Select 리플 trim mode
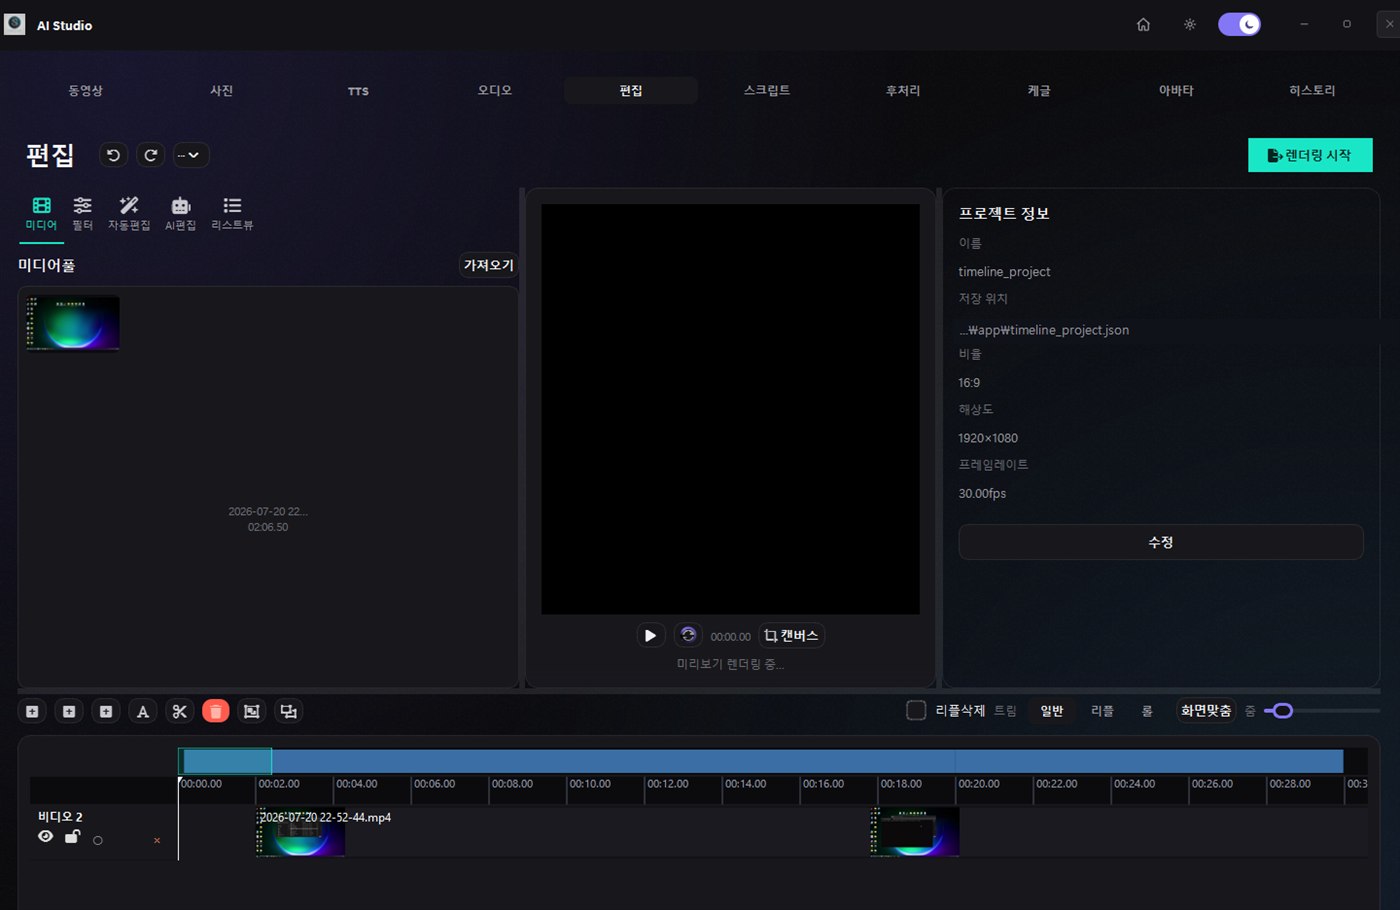 pos(1102,711)
